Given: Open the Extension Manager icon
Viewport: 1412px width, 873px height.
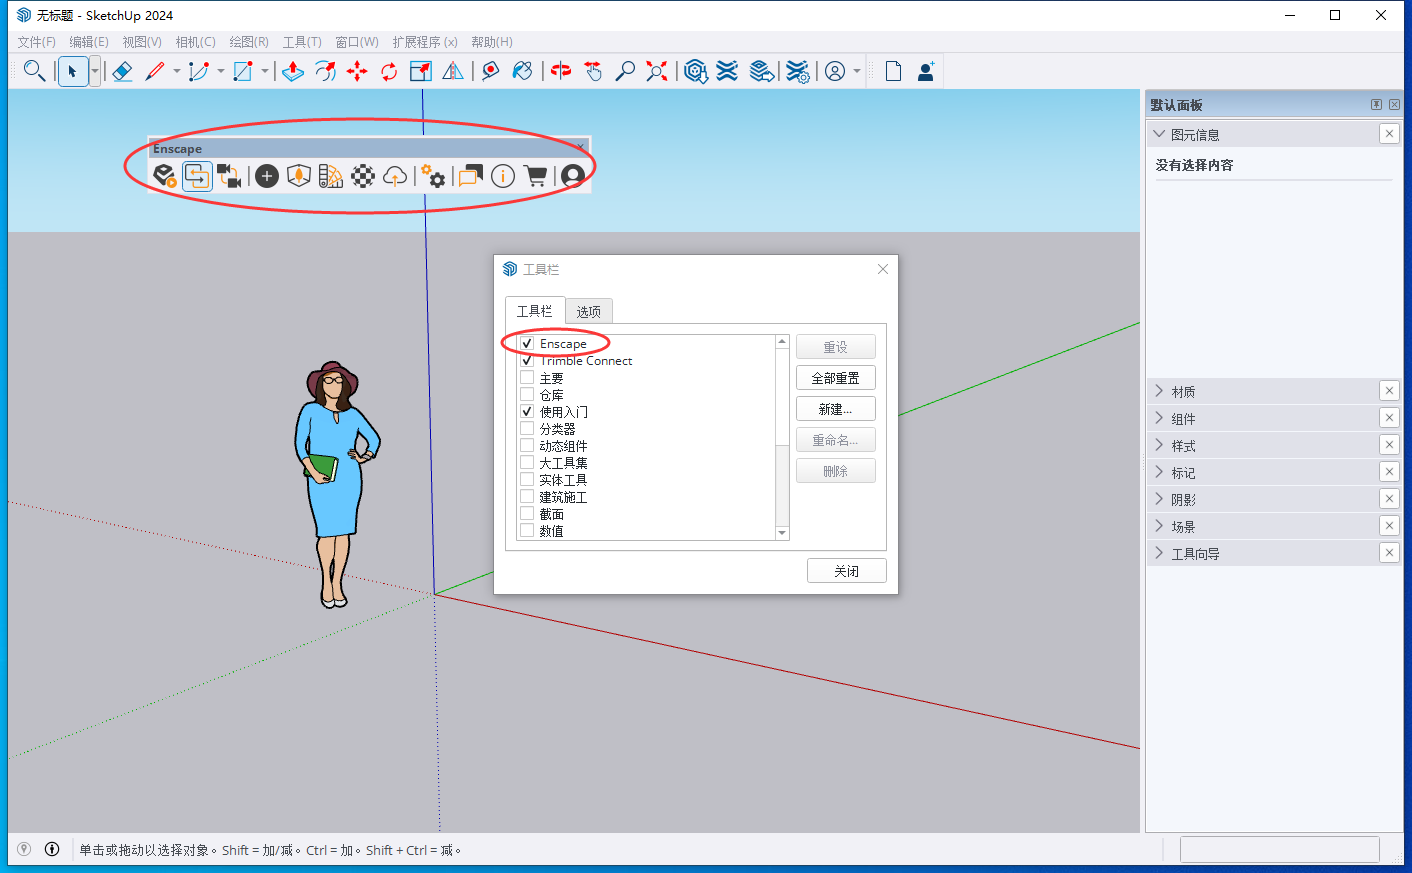Looking at the screenshot, I should point(797,71).
